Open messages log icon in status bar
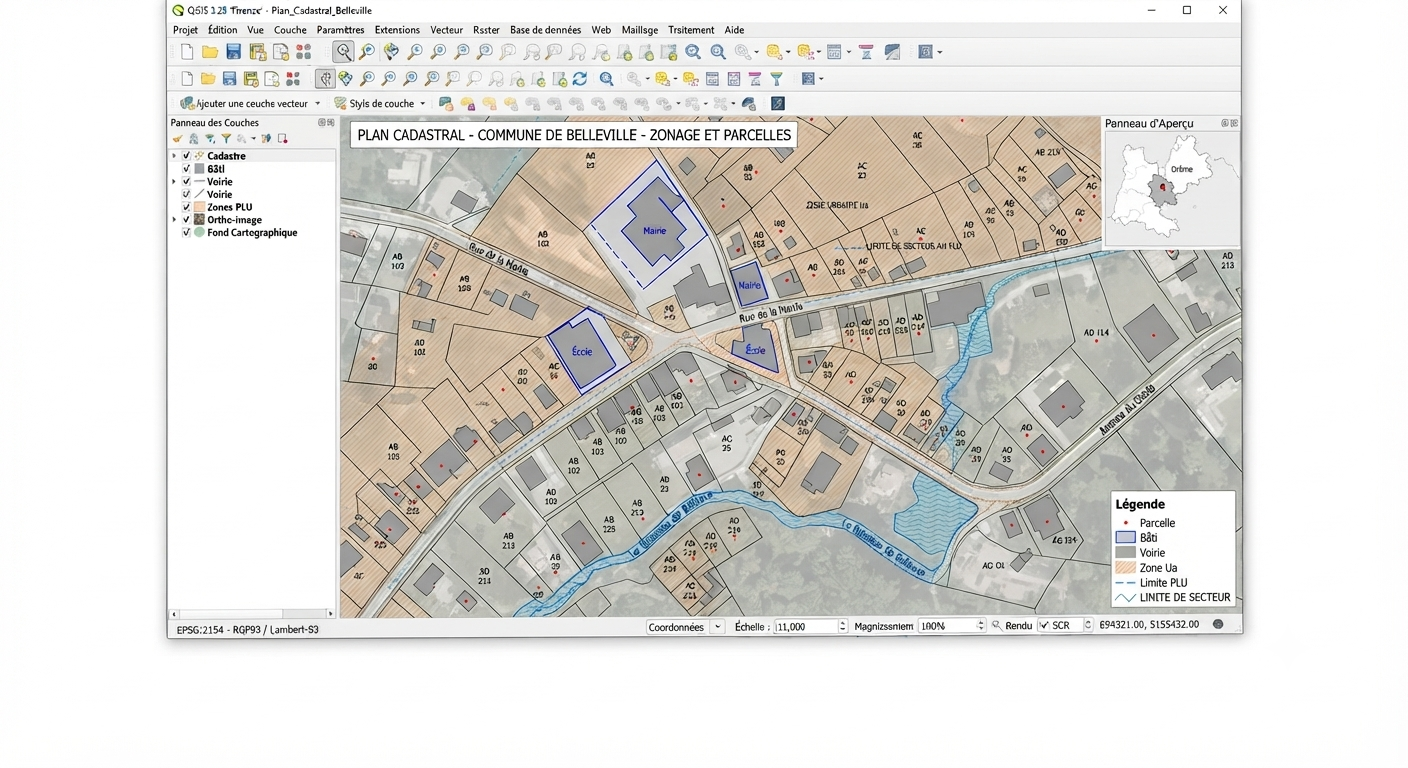Image resolution: width=1408 pixels, height=768 pixels. (1218, 625)
